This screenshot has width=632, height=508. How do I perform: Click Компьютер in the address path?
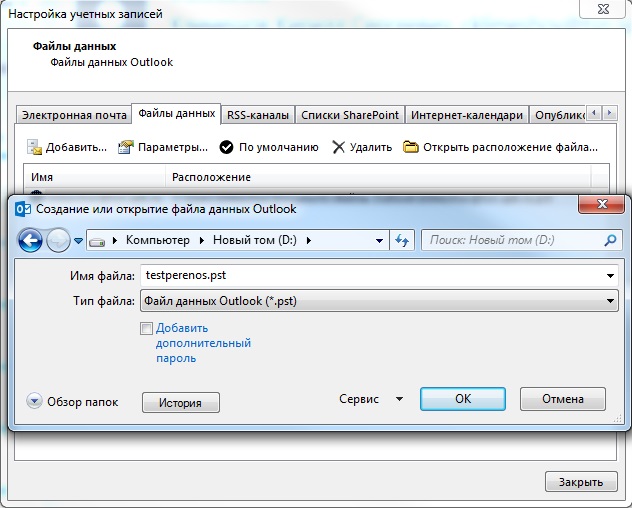point(158,240)
